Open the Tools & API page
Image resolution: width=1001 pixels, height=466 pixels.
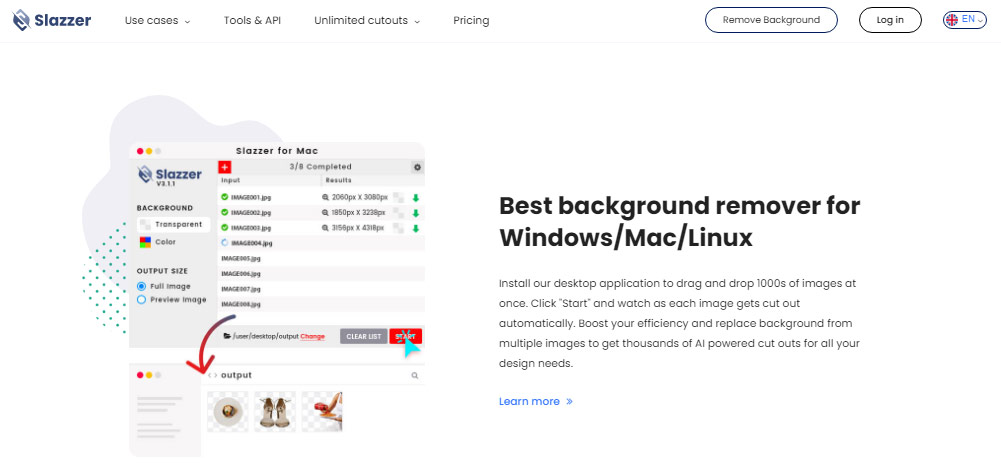tap(252, 20)
